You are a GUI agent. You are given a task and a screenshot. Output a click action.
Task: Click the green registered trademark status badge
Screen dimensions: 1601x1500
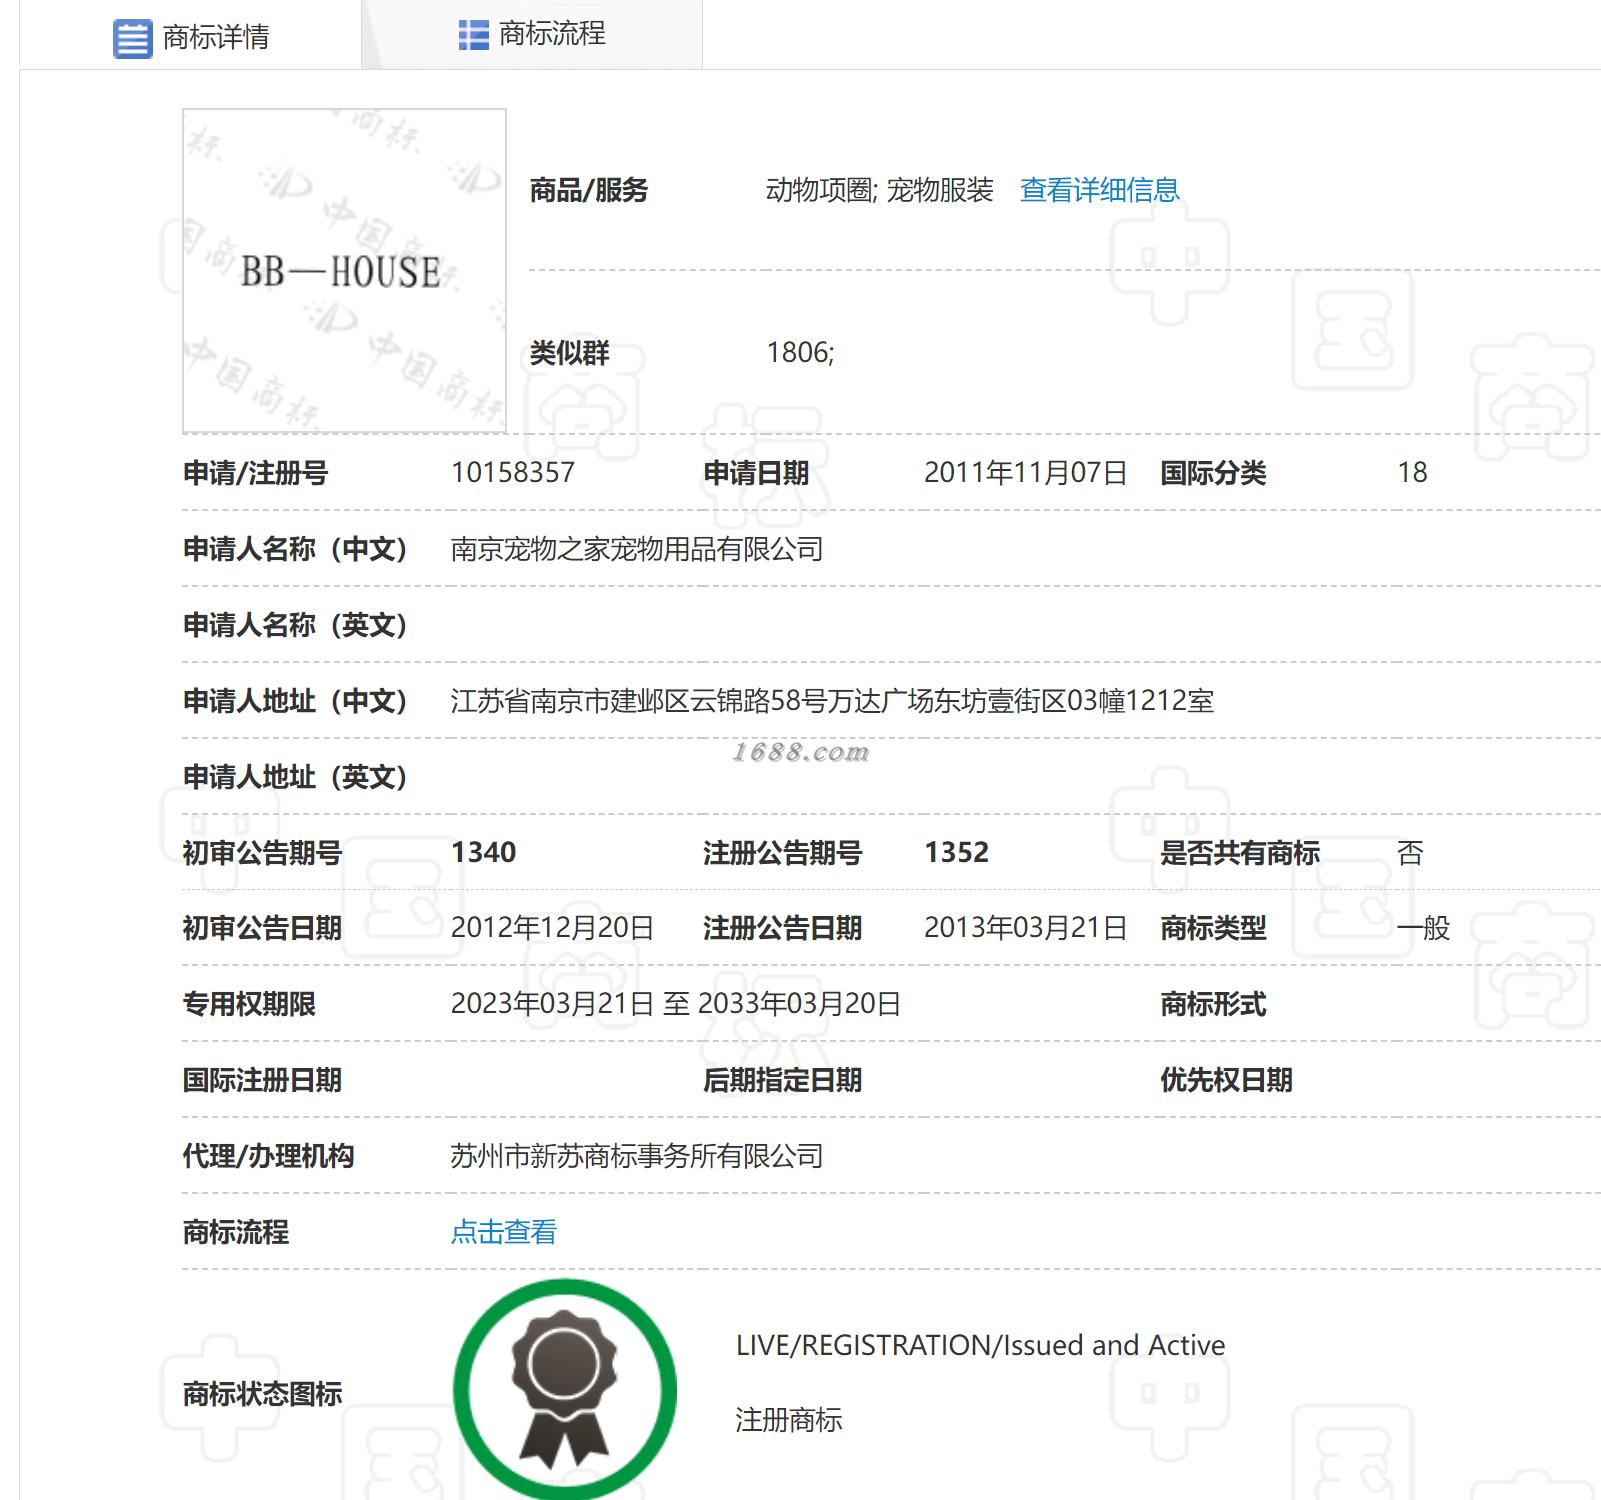pos(565,1389)
